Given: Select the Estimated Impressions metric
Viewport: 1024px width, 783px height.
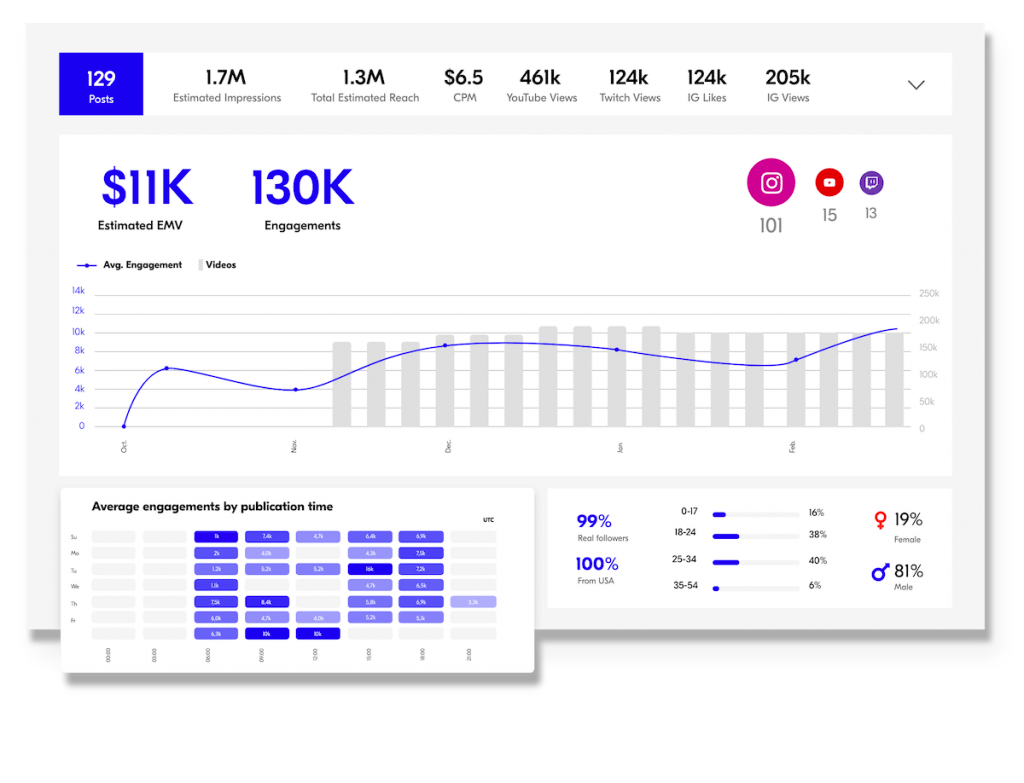Looking at the screenshot, I should tap(227, 85).
